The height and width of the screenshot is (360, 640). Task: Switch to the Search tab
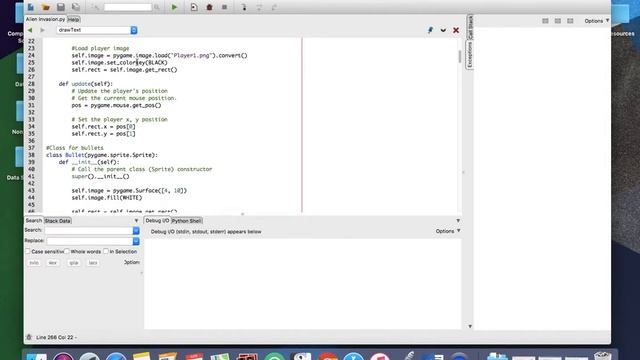coord(33,220)
